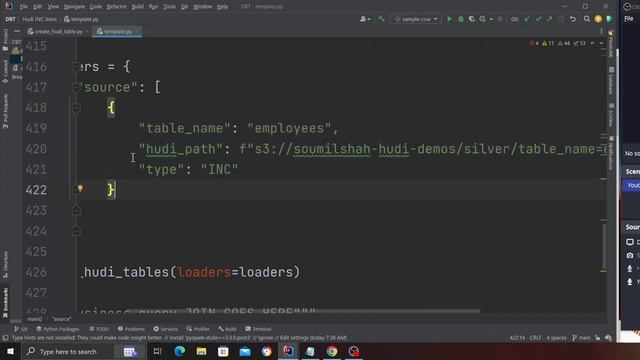
Task: Click the CRLF line separator status entry
Action: [536, 338]
